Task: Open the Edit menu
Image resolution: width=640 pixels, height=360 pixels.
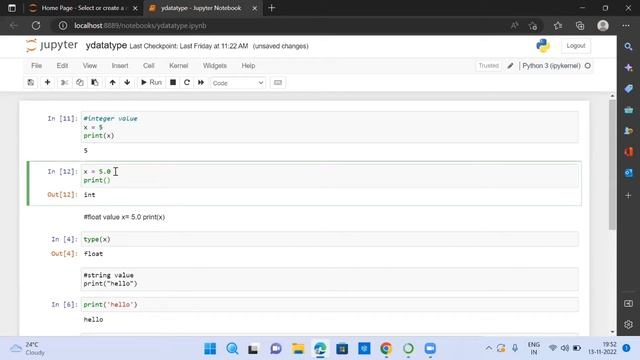Action: click(62, 66)
